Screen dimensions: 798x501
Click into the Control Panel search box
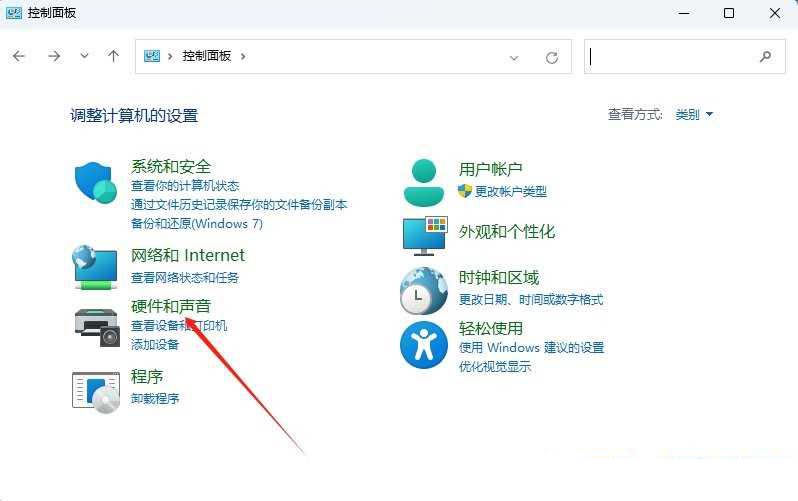(x=670, y=57)
